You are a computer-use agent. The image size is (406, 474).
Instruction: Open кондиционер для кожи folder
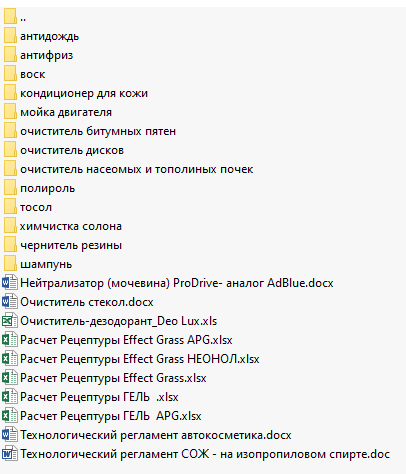point(84,93)
